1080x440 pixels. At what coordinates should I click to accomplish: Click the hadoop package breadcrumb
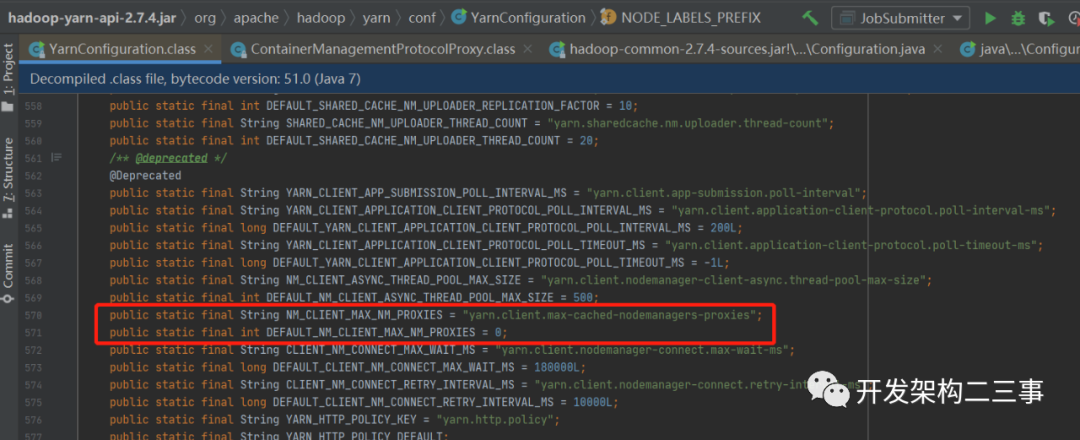(x=321, y=18)
